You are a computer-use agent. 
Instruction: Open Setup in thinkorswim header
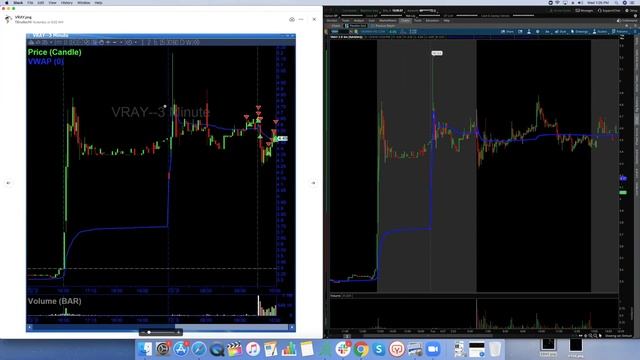point(631,11)
